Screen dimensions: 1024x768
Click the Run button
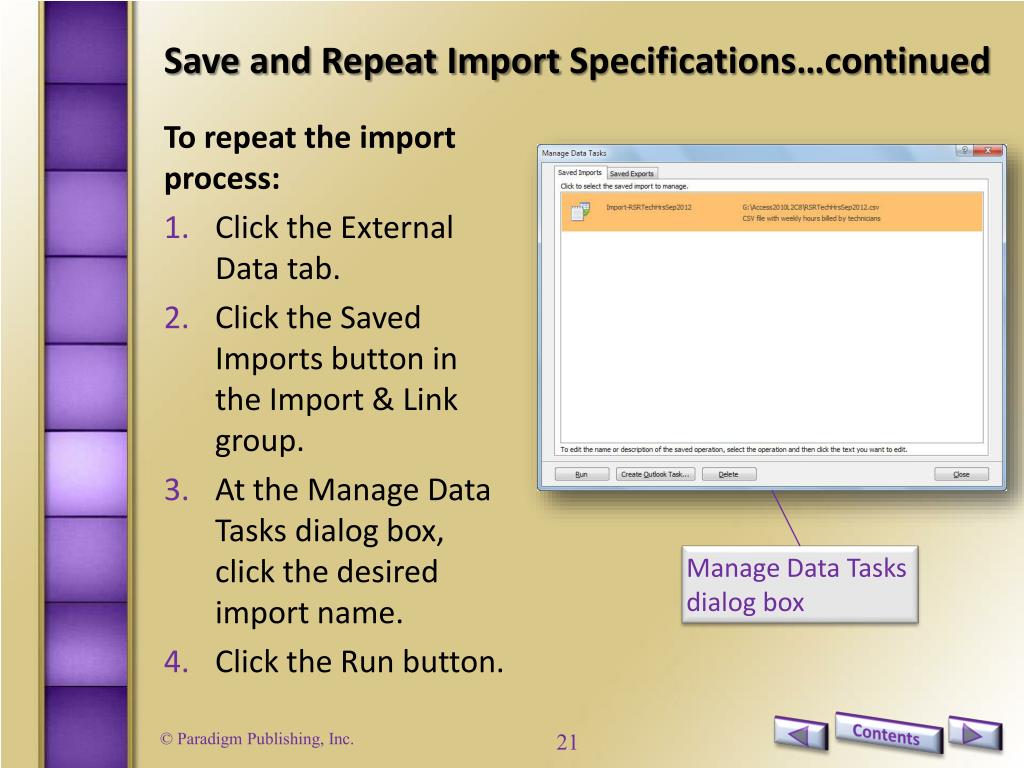pos(581,474)
